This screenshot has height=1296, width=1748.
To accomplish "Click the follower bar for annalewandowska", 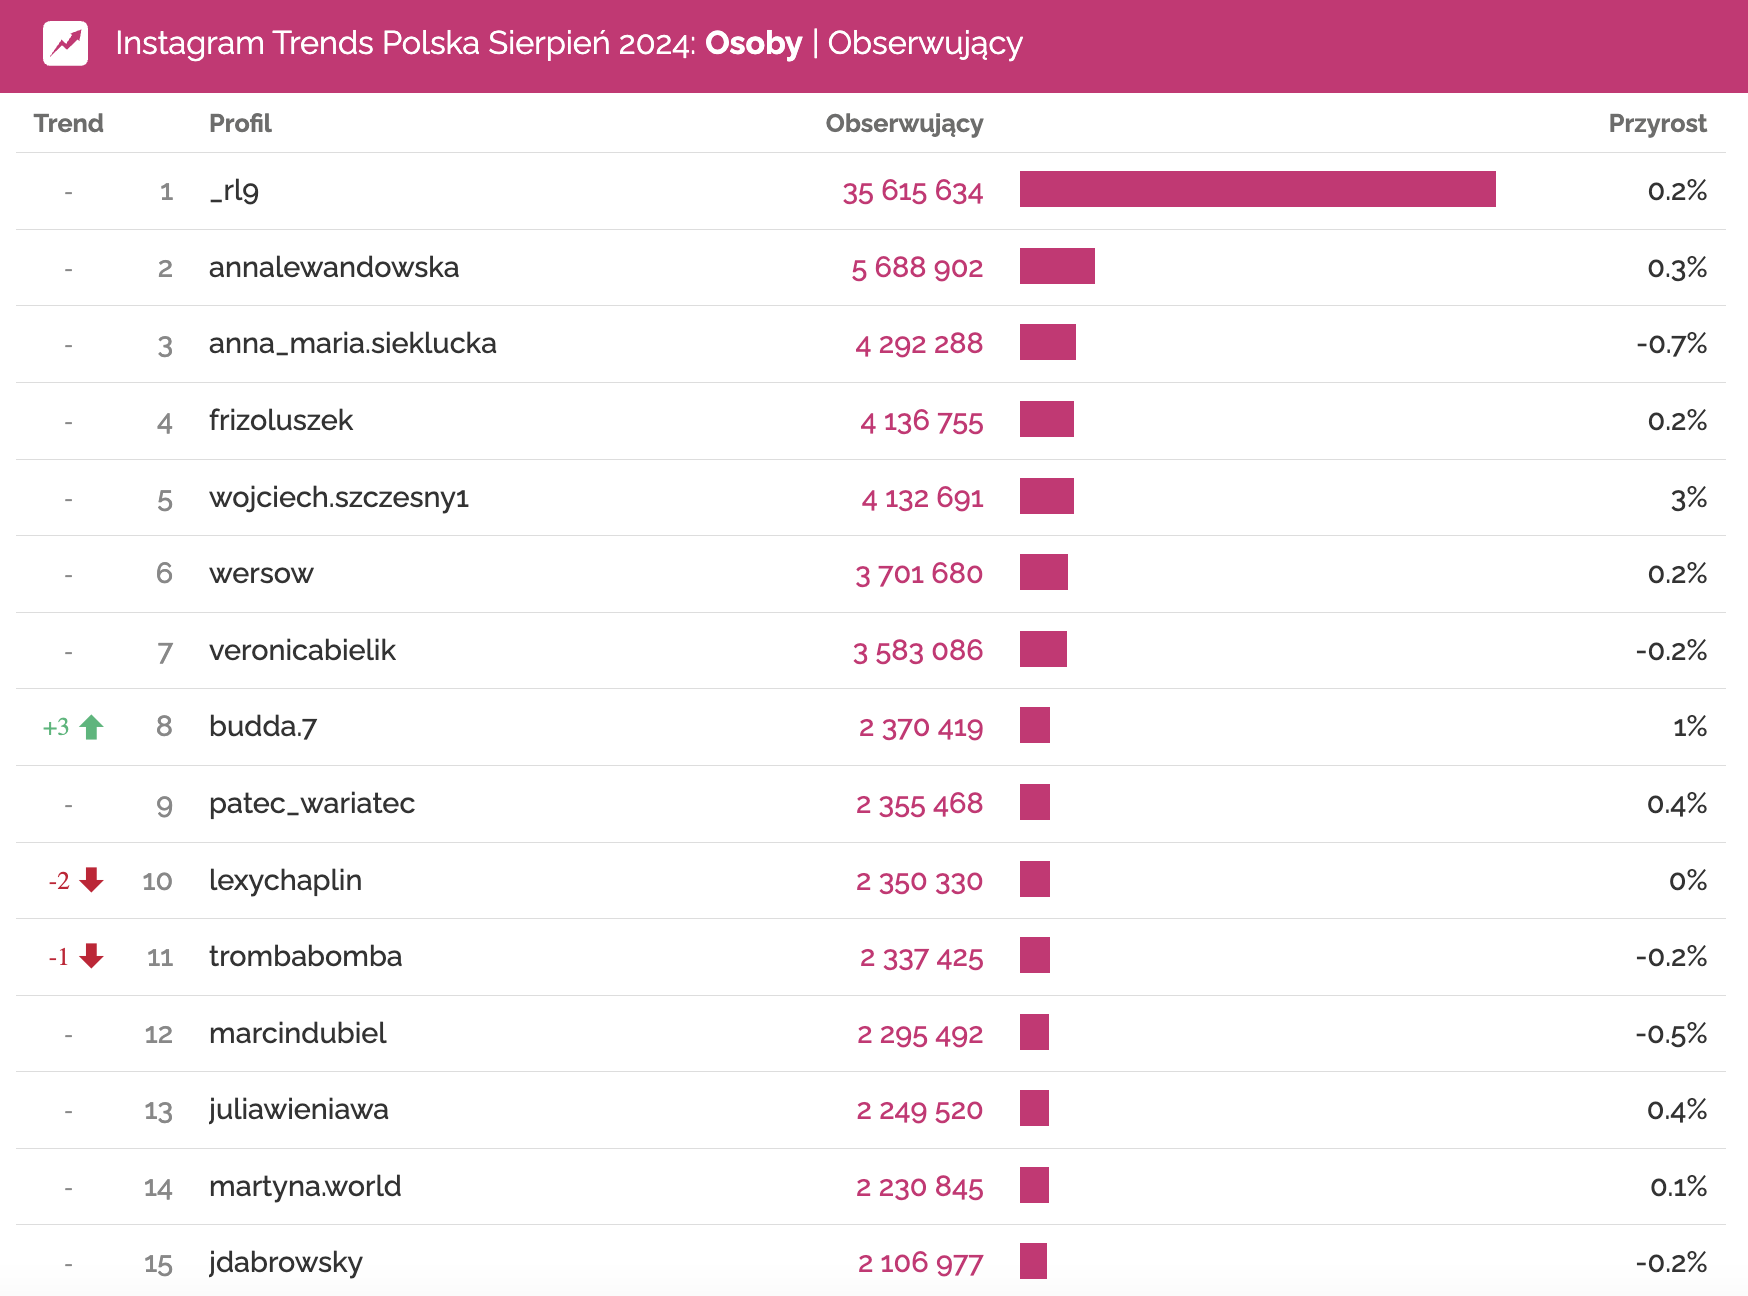I will [1057, 267].
